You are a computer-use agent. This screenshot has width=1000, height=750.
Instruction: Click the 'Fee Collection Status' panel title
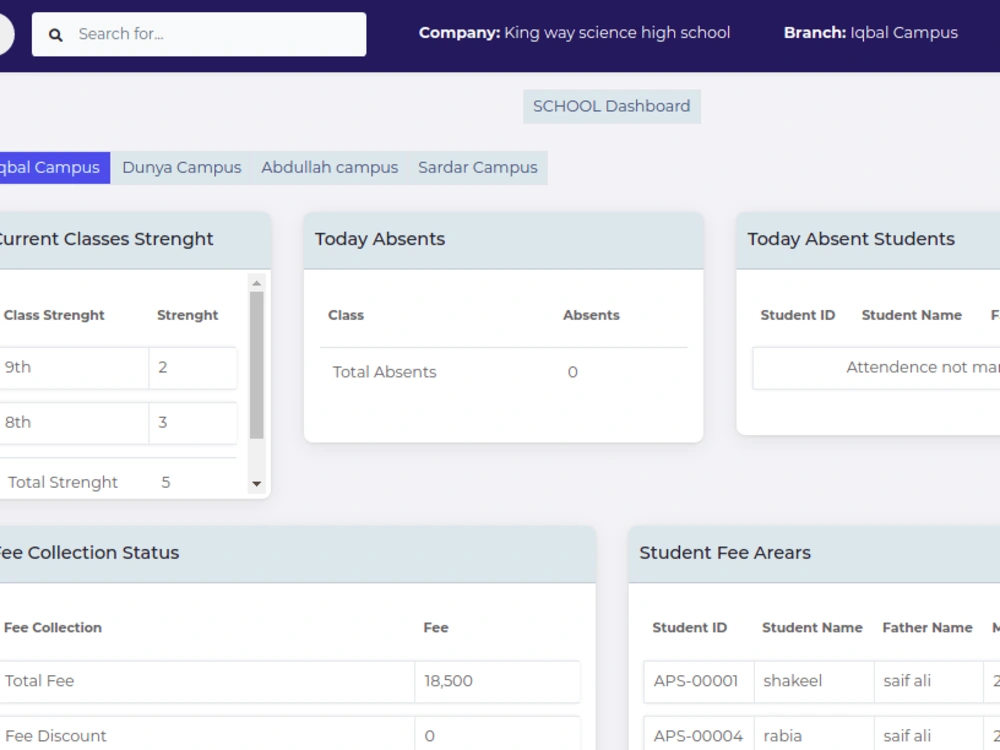coord(89,553)
